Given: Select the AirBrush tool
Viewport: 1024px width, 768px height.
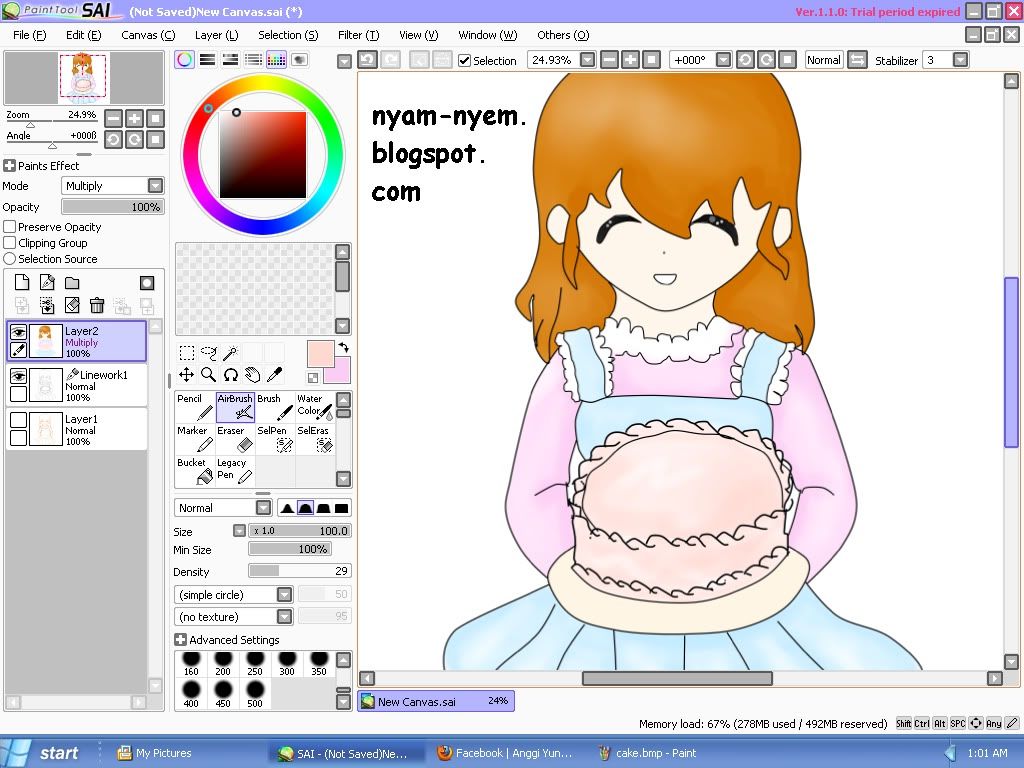Looking at the screenshot, I should click(235, 407).
